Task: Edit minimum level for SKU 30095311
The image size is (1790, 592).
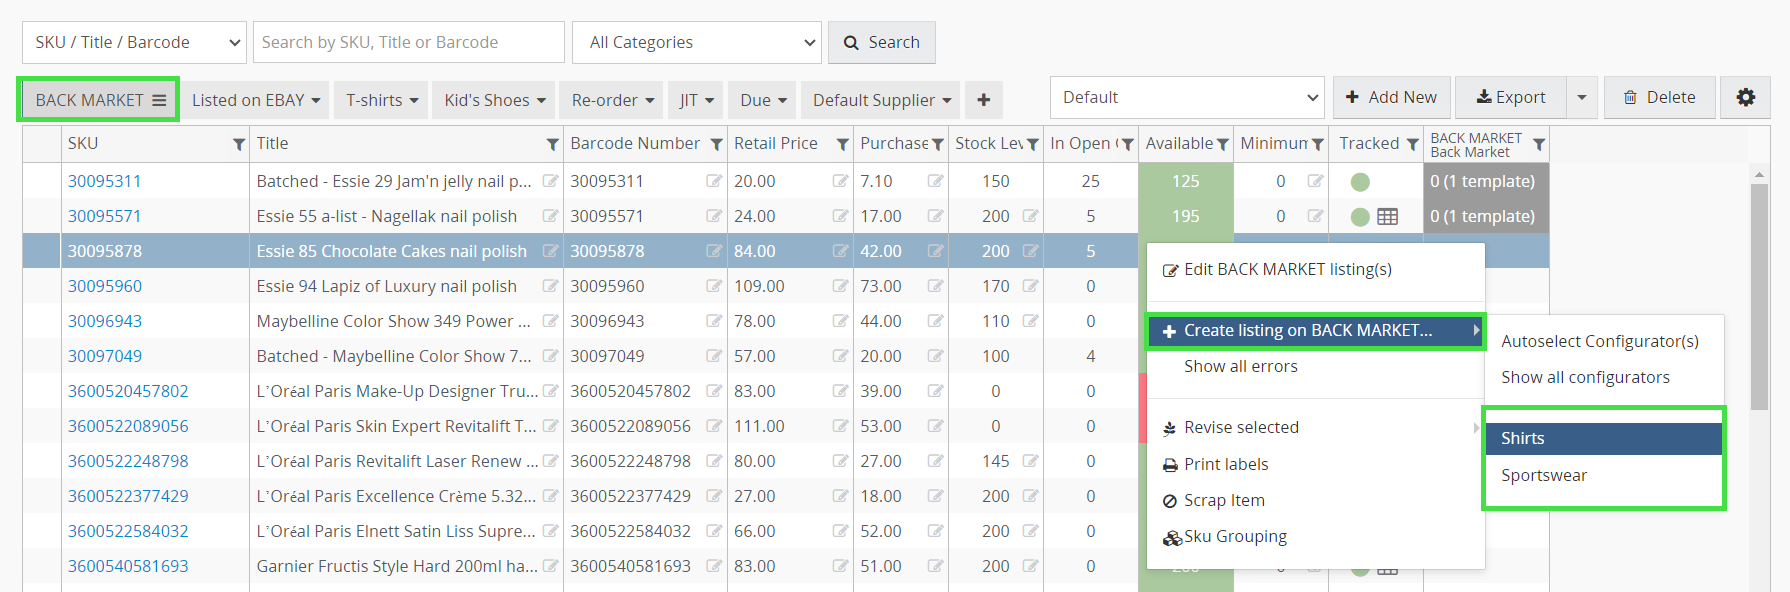Action: [x=1315, y=181]
